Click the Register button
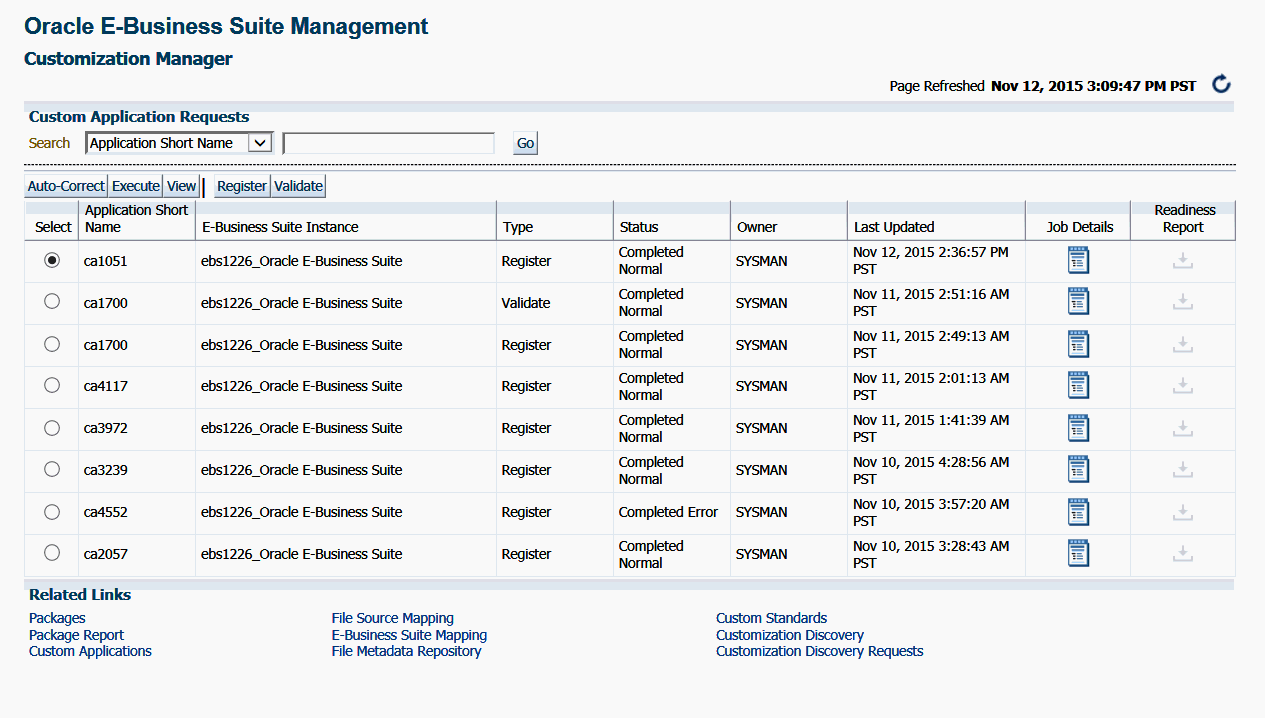This screenshot has height=718, width=1265. (242, 186)
